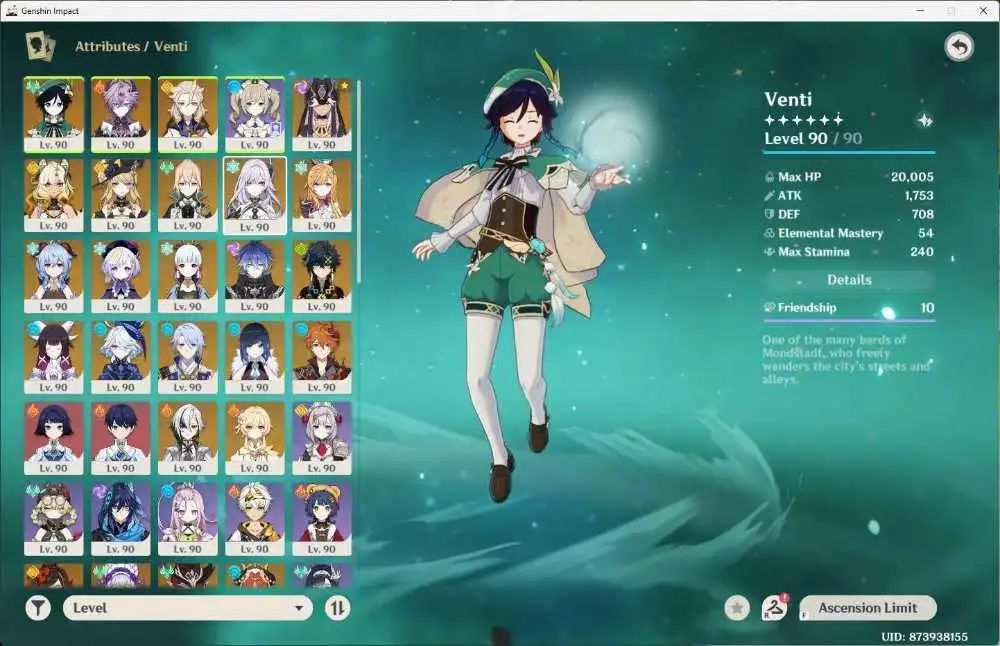Click the Friendship level progress bar
Screen dimensions: 1000x646
click(849, 319)
